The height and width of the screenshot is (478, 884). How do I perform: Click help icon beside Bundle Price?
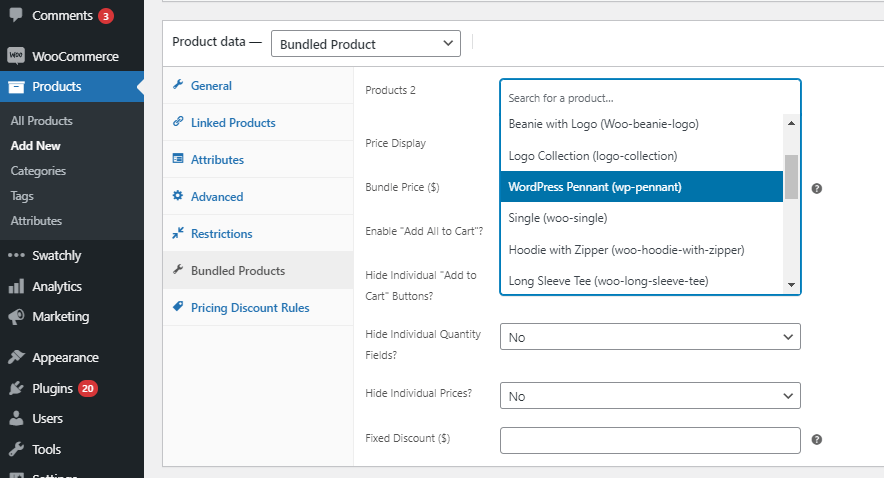816,188
